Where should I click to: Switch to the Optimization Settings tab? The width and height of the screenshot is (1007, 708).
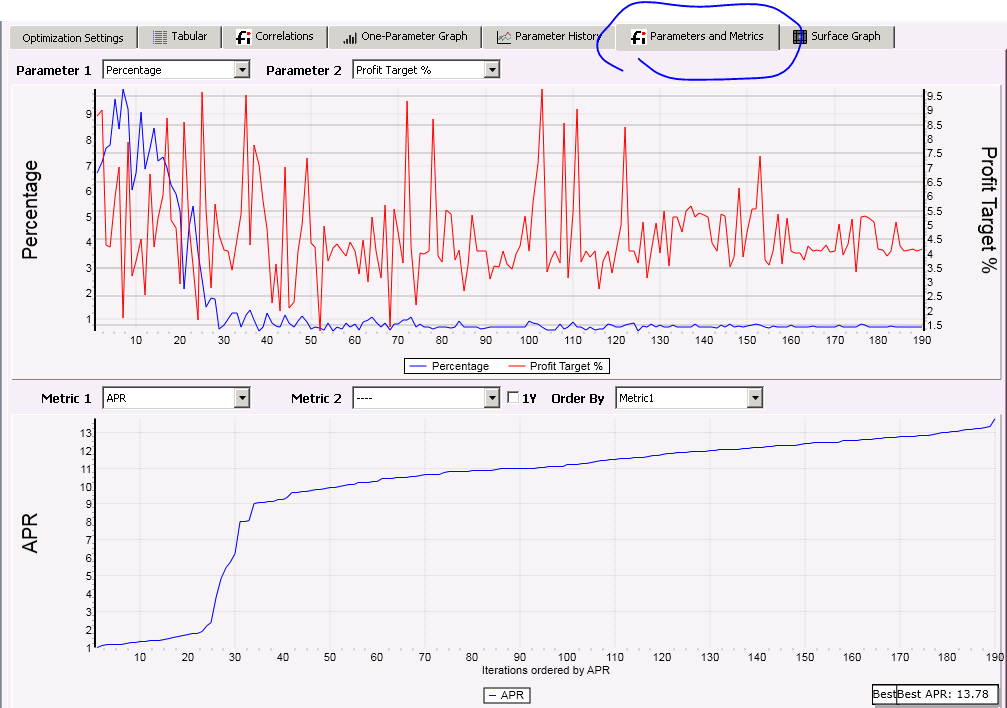coord(72,37)
